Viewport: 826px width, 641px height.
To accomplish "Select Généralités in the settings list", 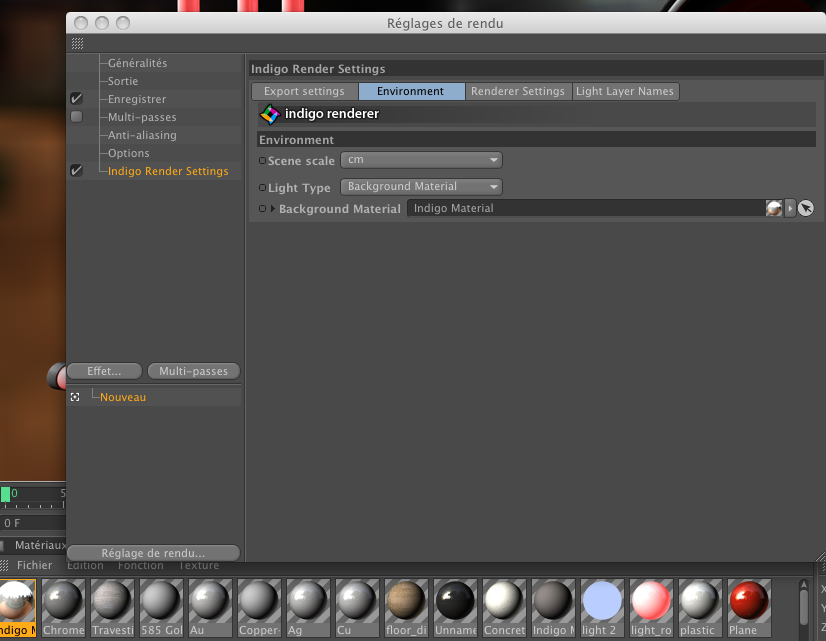I will point(137,63).
